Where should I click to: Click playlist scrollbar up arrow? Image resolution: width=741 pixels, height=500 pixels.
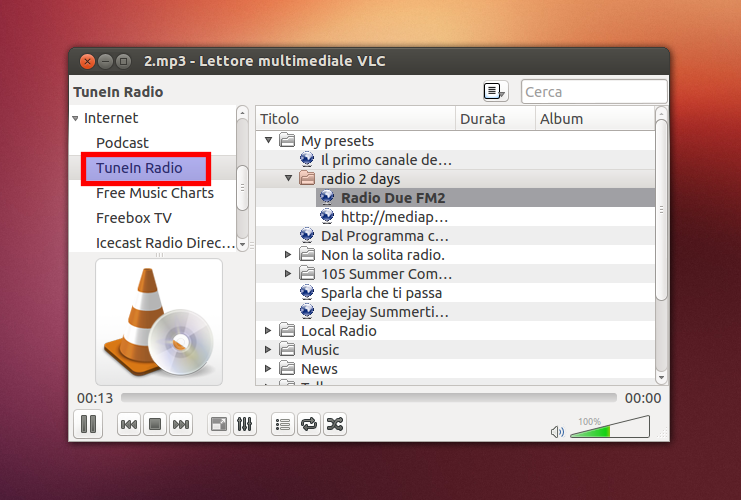[x=662, y=113]
